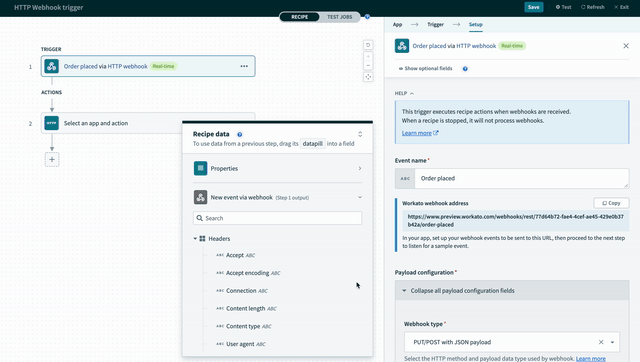Click in the Event name input field
Viewport: 640px width, 362px height.
(522, 178)
